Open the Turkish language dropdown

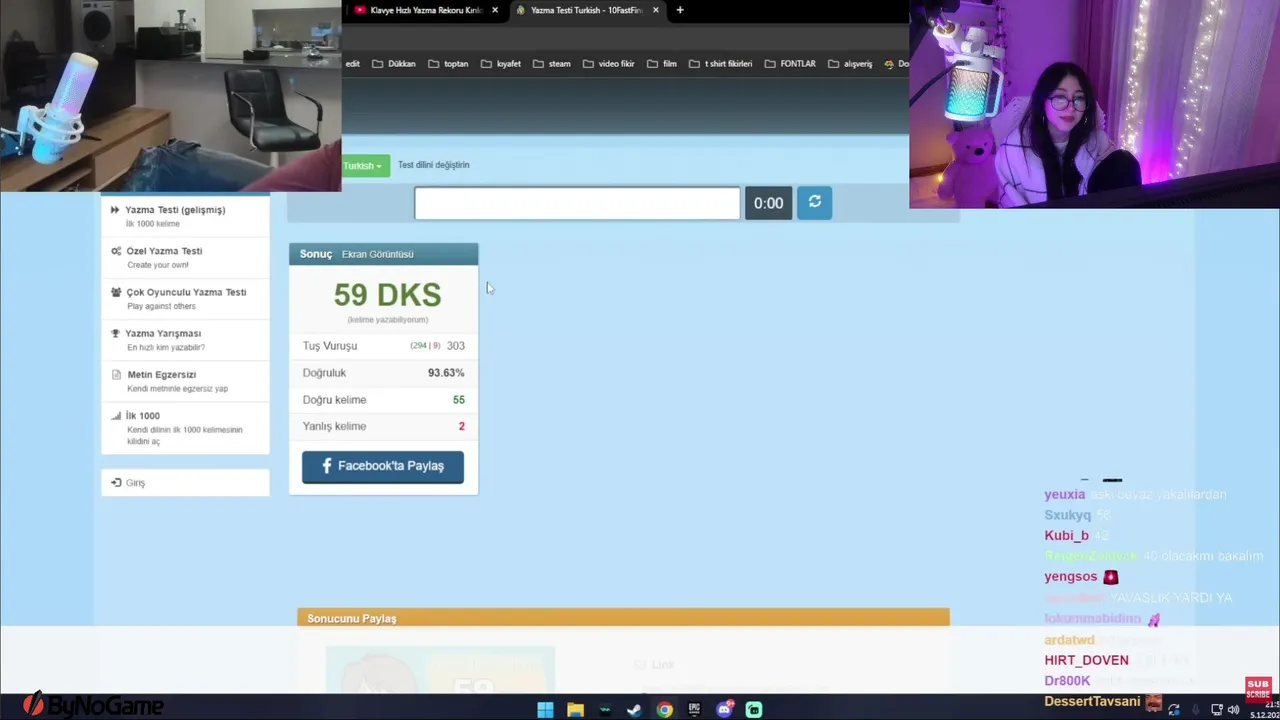point(365,166)
